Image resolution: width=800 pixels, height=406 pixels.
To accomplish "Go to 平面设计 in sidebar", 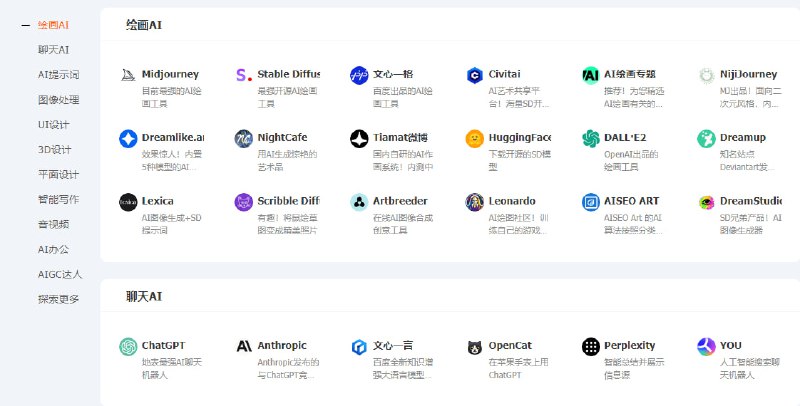I will (x=58, y=174).
